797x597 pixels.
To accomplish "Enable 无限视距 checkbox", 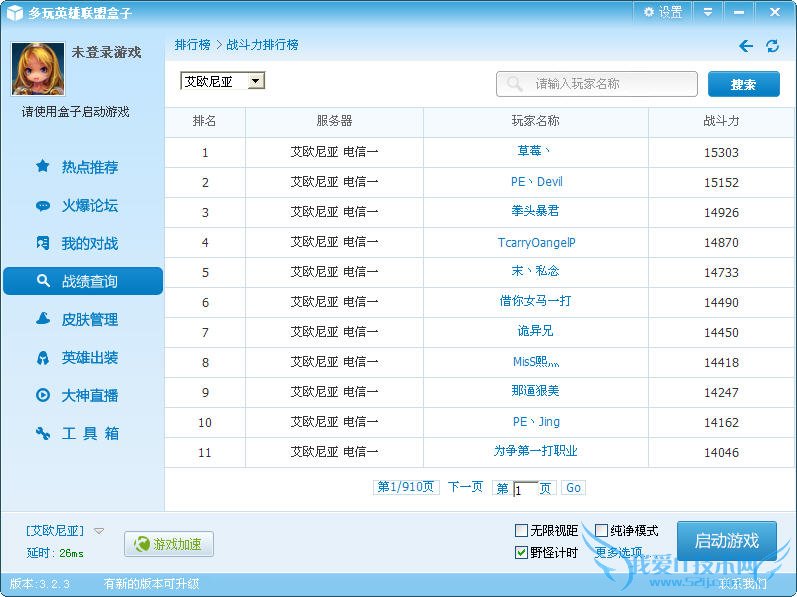I will 521,531.
